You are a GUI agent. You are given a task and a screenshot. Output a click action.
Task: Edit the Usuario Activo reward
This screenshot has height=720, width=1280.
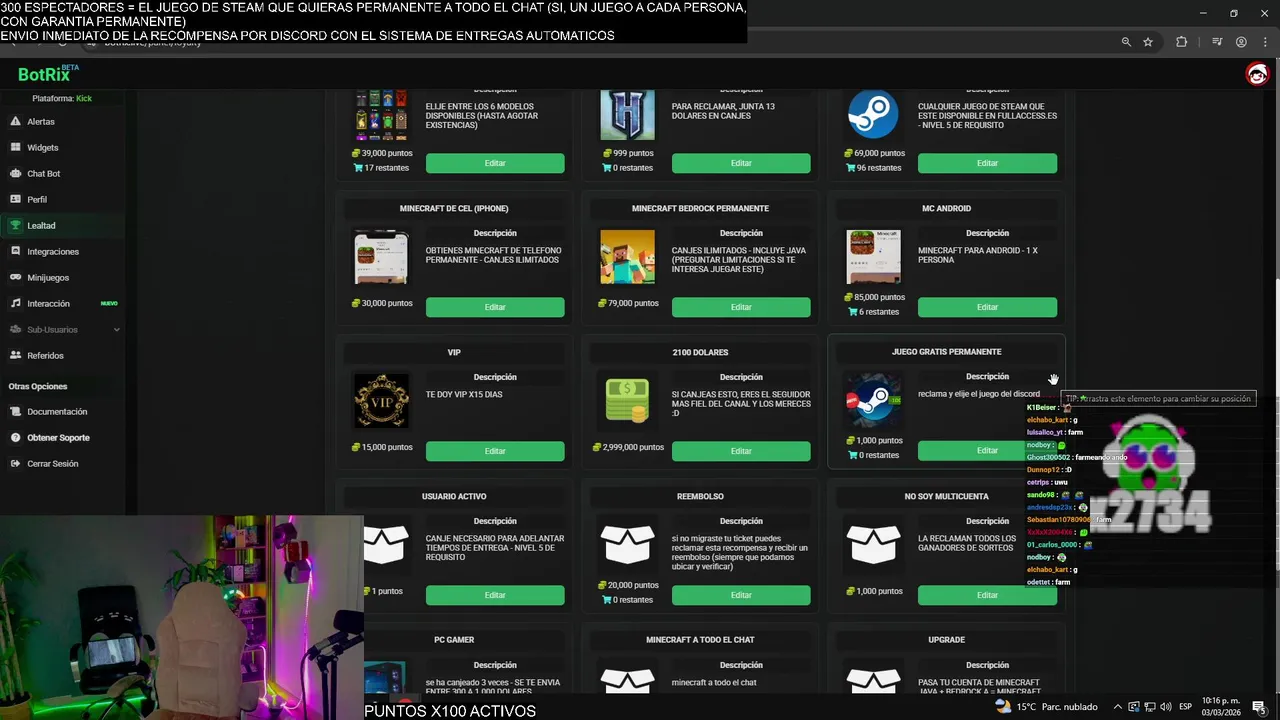pos(495,595)
